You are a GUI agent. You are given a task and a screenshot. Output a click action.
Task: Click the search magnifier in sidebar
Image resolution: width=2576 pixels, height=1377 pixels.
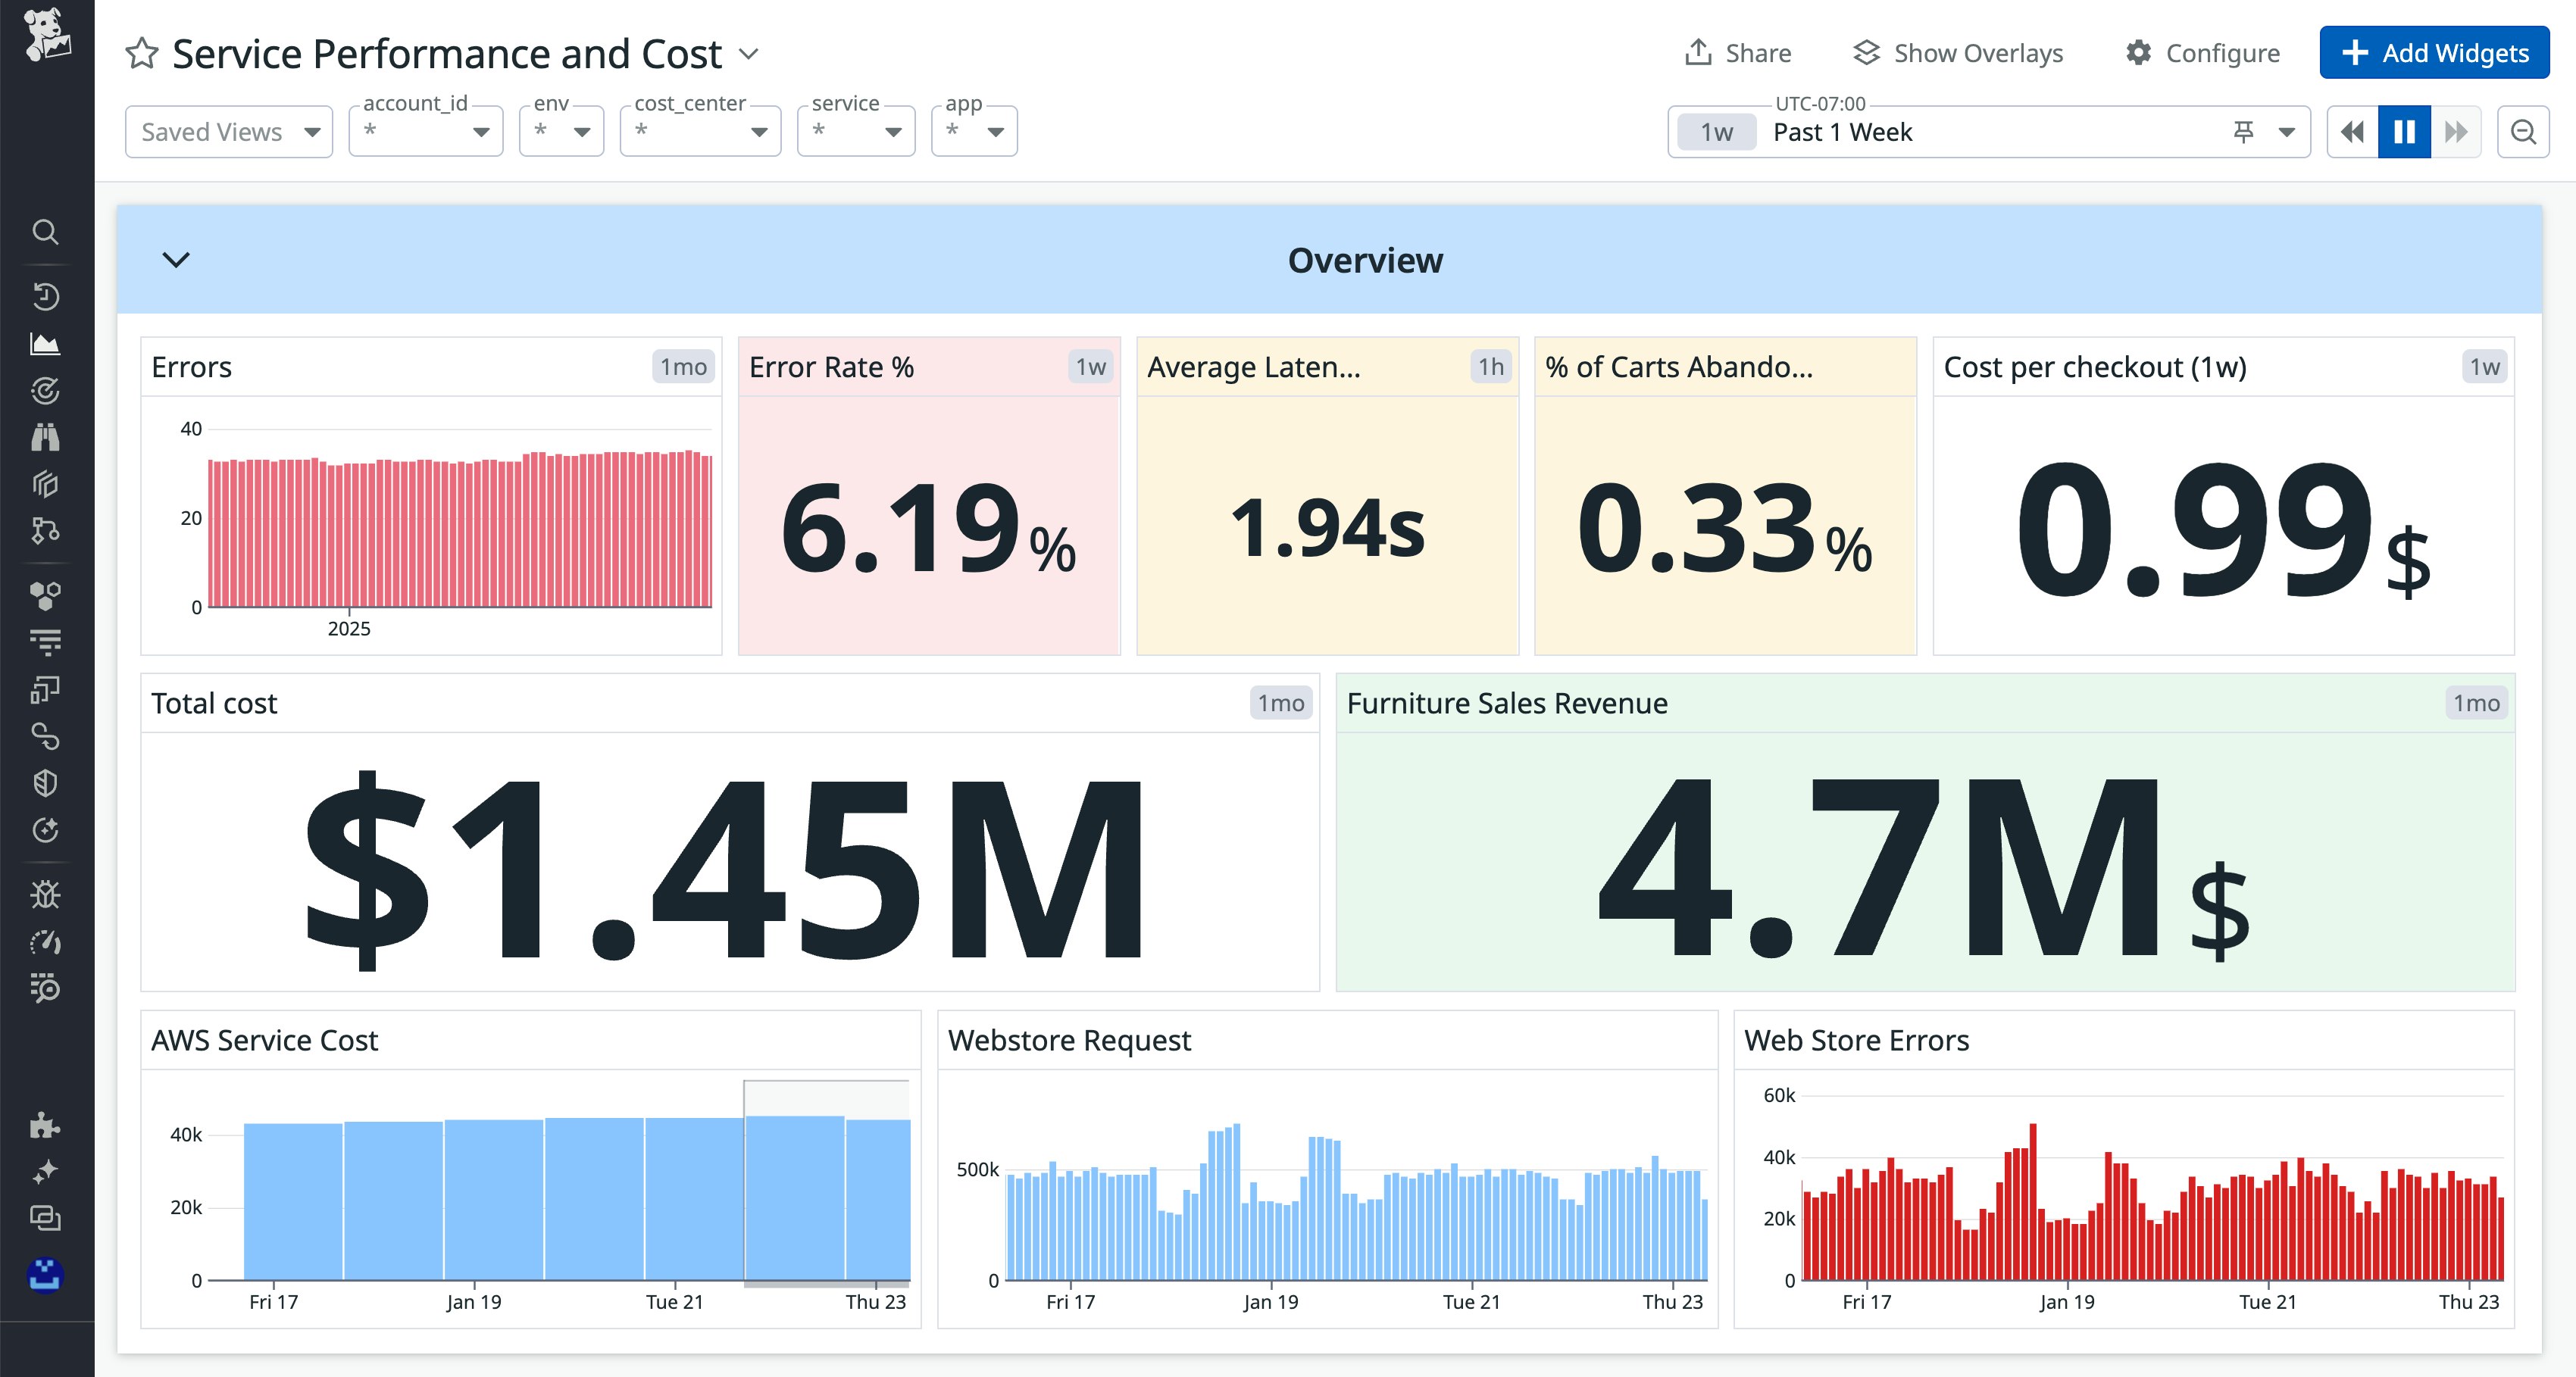click(45, 232)
